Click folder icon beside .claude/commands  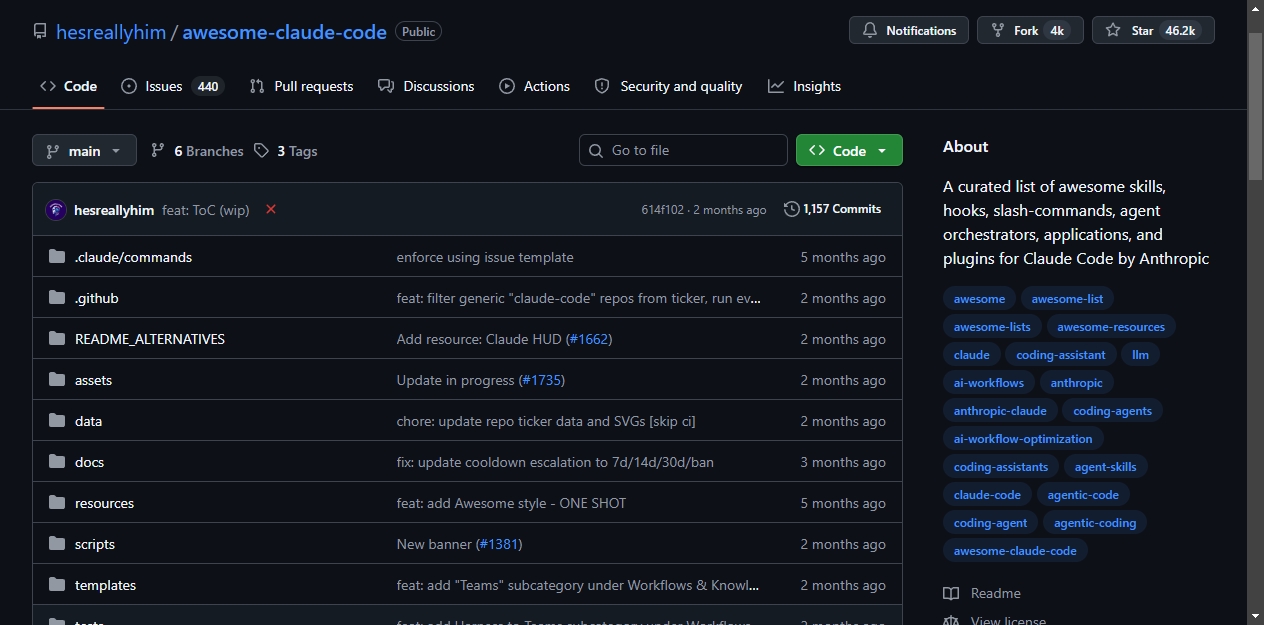pyautogui.click(x=57, y=257)
